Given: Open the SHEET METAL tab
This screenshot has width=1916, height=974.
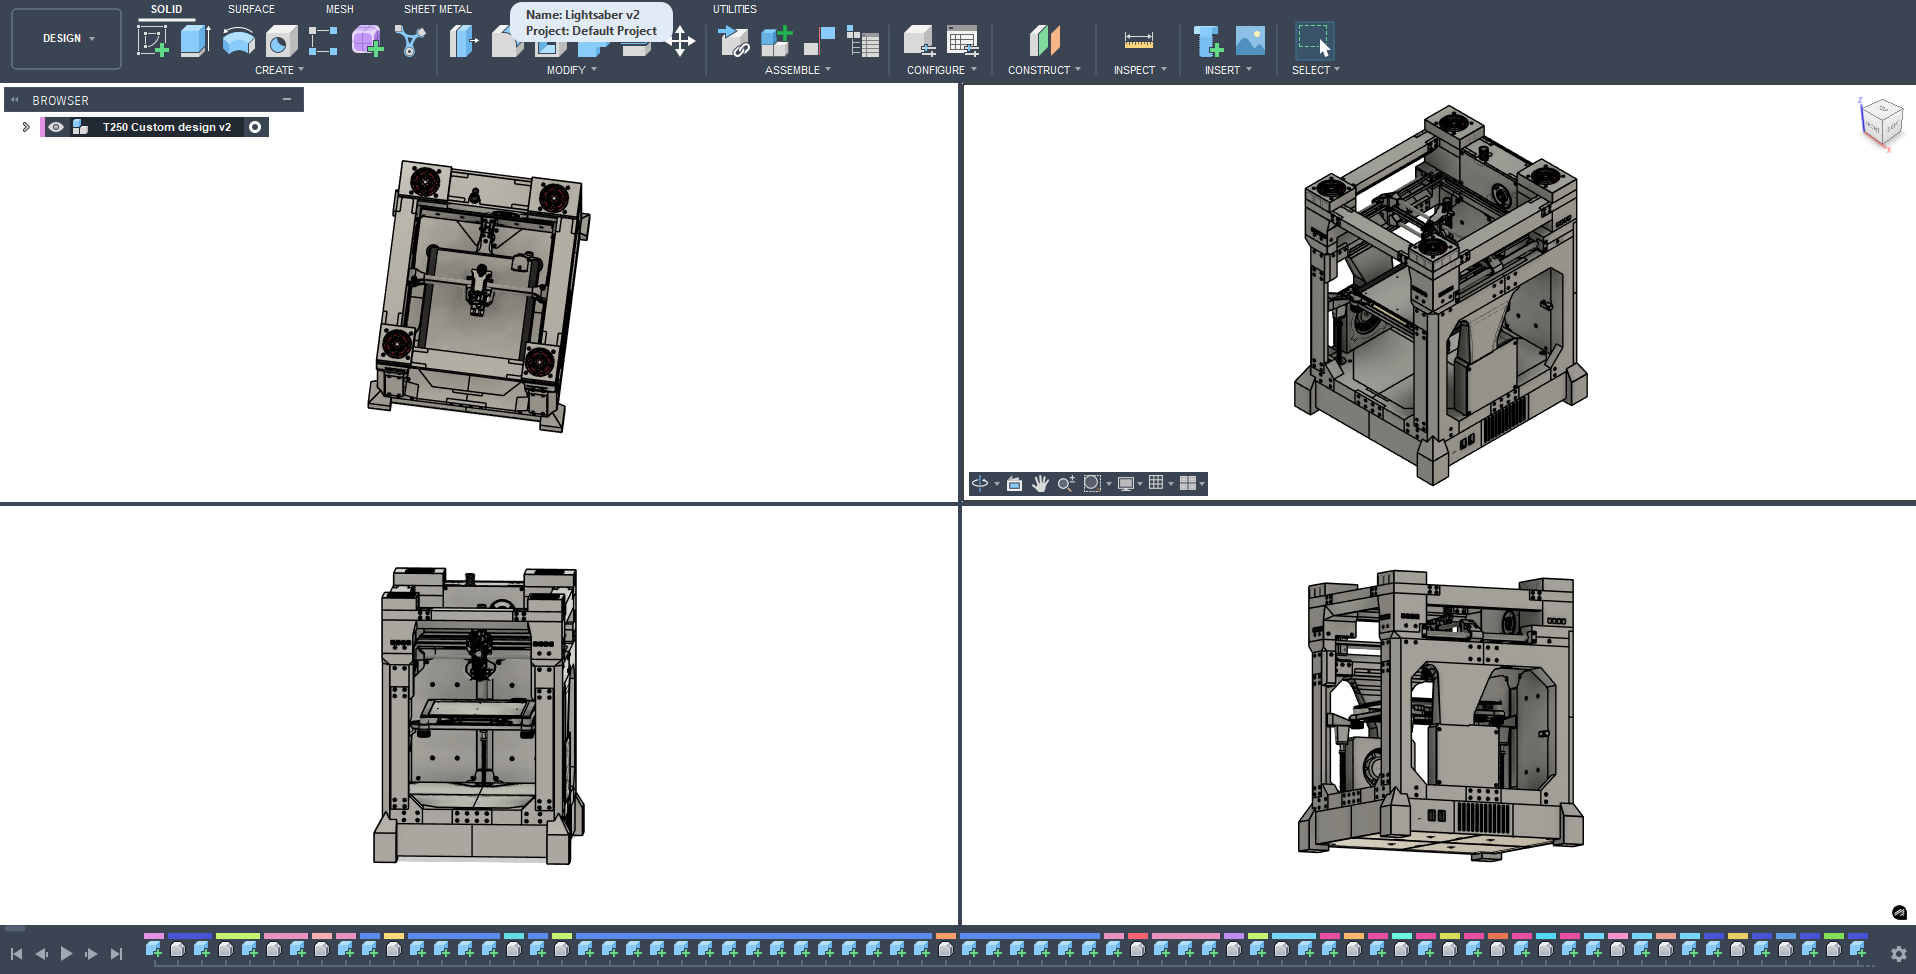Looking at the screenshot, I should point(437,9).
